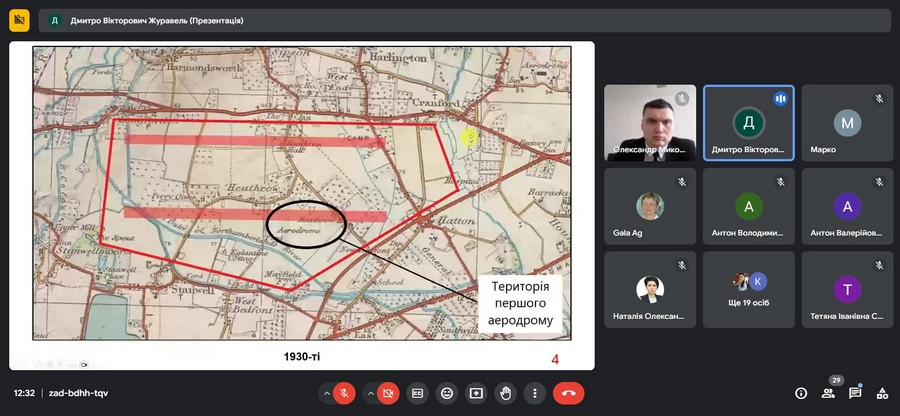Select Марко's participant tile
Viewport: 900px width, 416px height.
[847, 122]
